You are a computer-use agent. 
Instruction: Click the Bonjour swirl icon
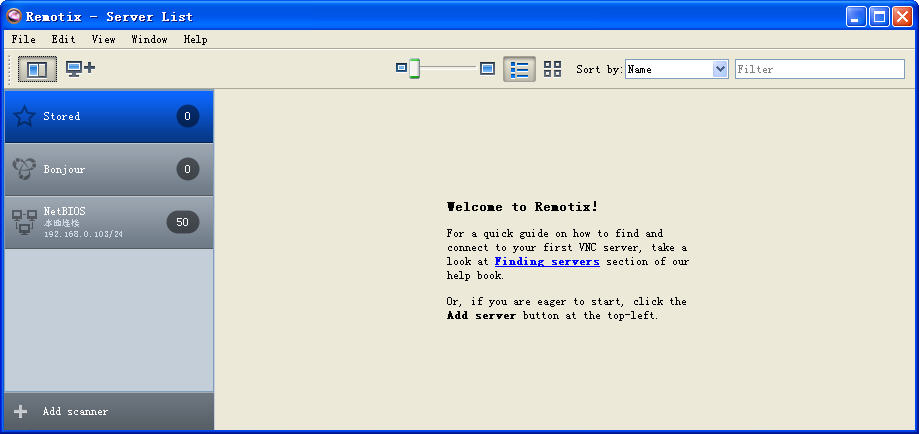click(24, 169)
